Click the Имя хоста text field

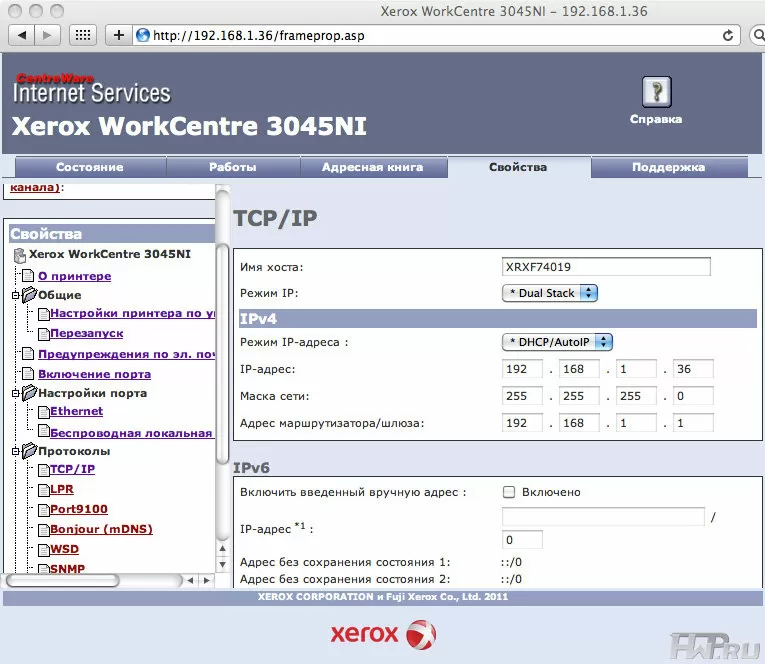tap(606, 267)
